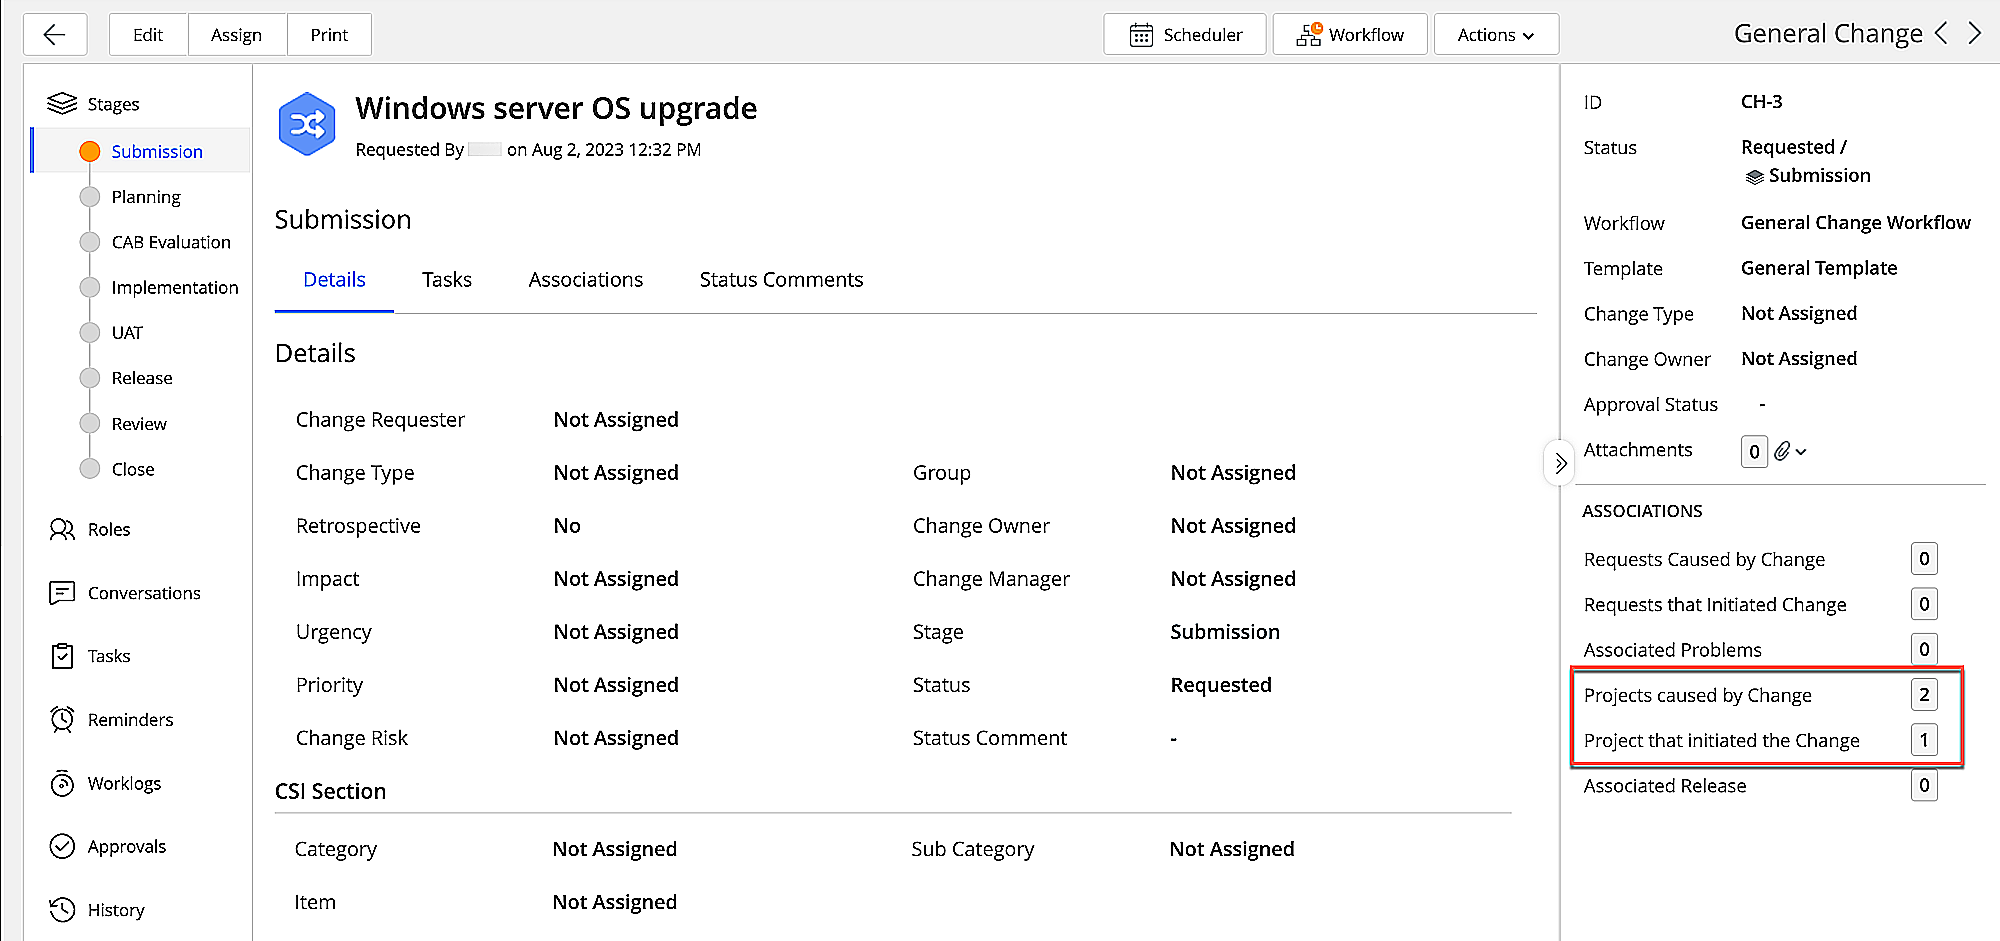
Task: Go to the next change using the right arrow
Action: pos(1975,34)
